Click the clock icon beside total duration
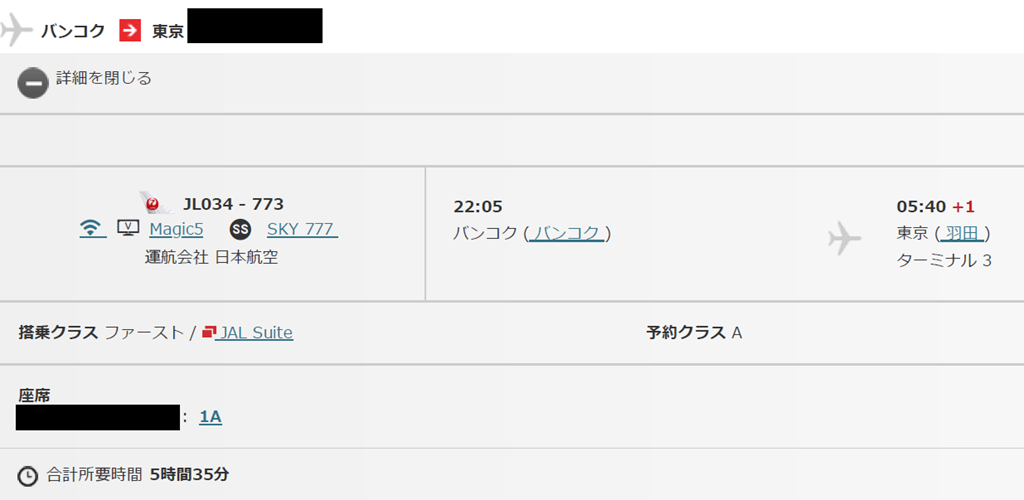Screen dimensions: 1024x500 tap(27, 476)
